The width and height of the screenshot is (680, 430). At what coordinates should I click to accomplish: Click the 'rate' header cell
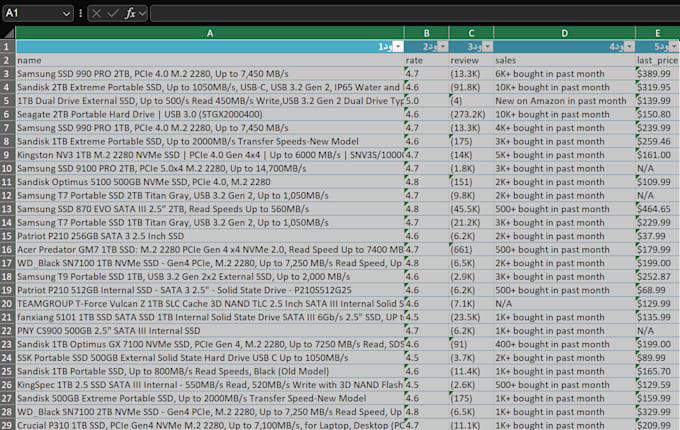point(426,60)
